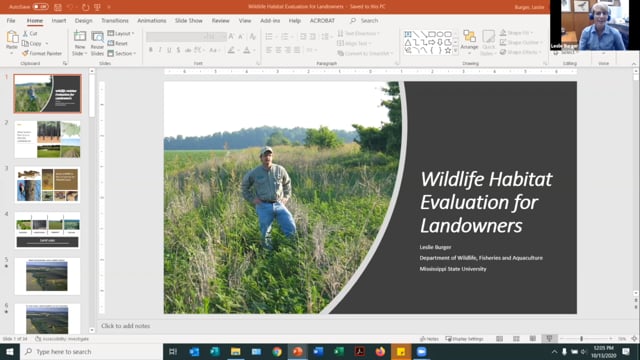Expand the shapes gallery More arrow
The image size is (640, 360).
tap(456, 51)
